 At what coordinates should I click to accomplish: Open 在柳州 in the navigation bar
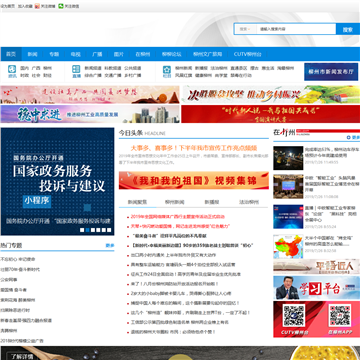tap(143, 54)
